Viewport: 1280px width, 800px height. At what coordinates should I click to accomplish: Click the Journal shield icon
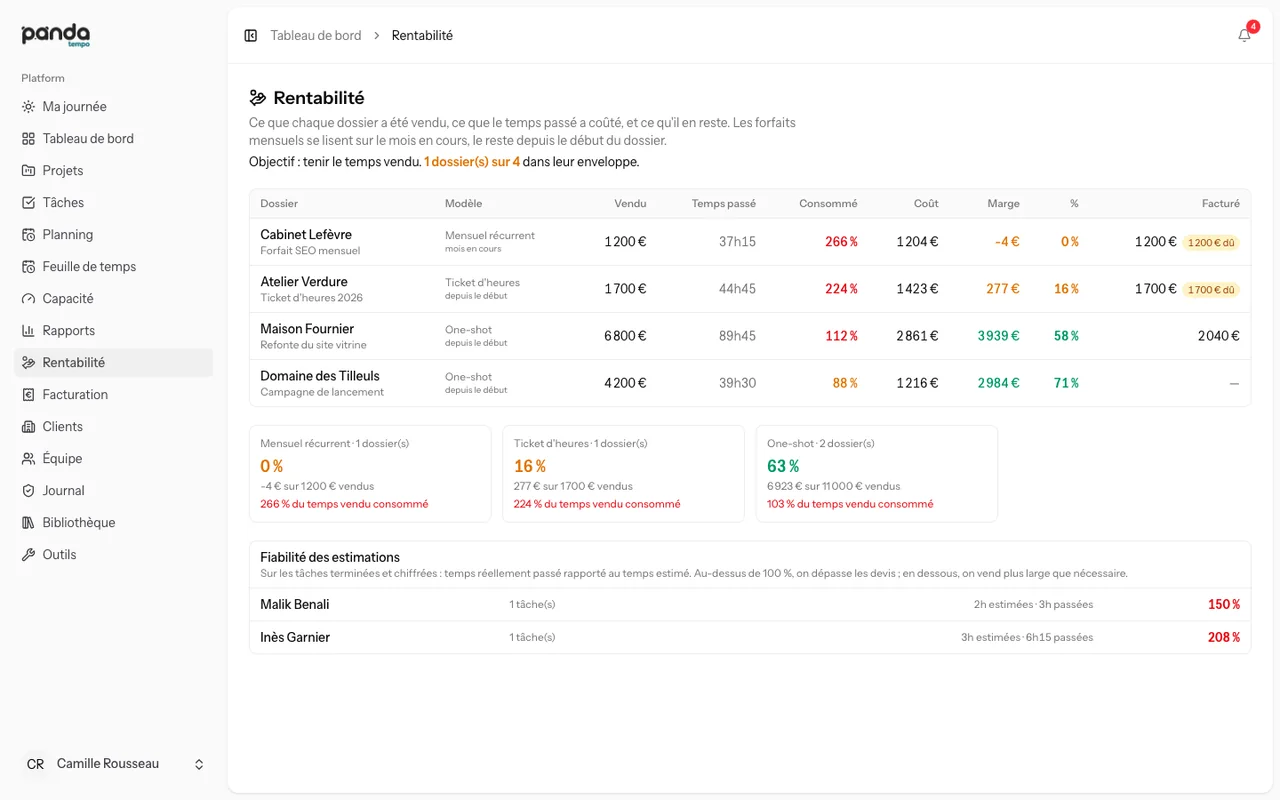coord(28,491)
